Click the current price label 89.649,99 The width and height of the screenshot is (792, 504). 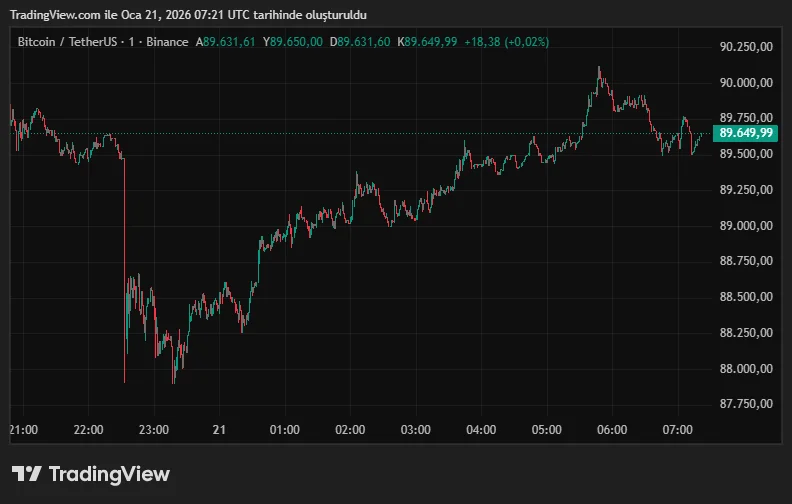point(746,133)
